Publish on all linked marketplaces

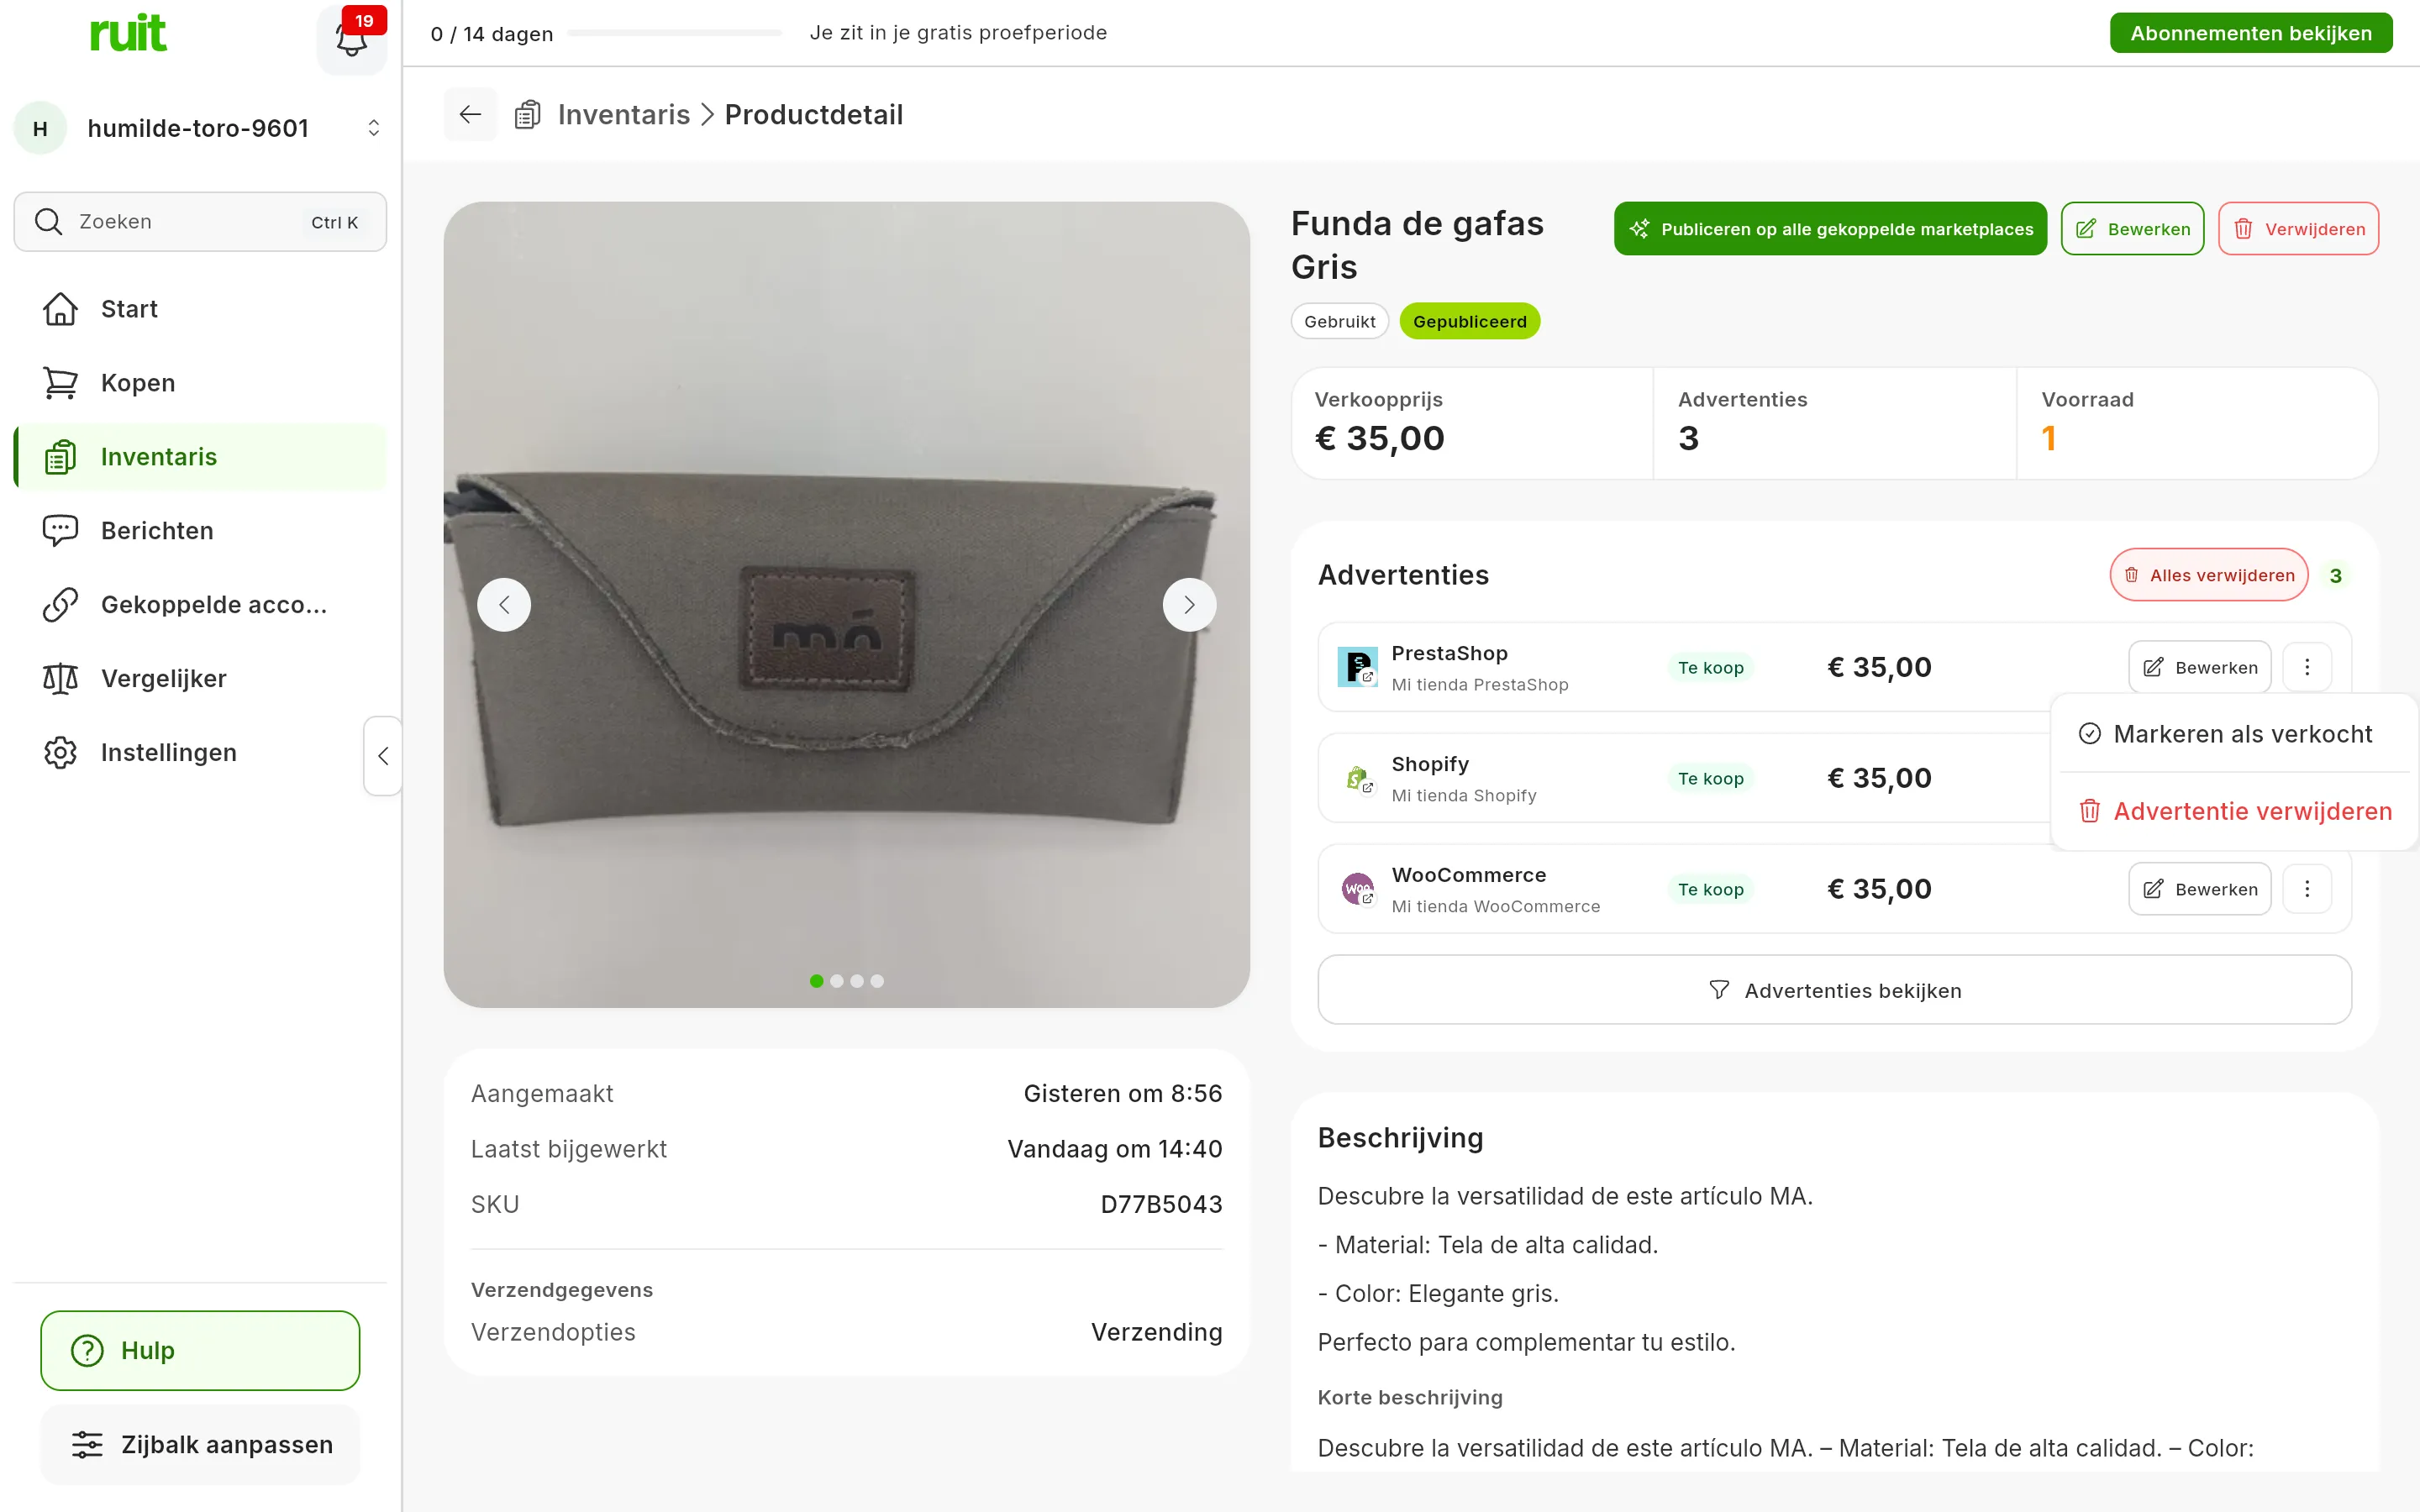pos(1830,229)
